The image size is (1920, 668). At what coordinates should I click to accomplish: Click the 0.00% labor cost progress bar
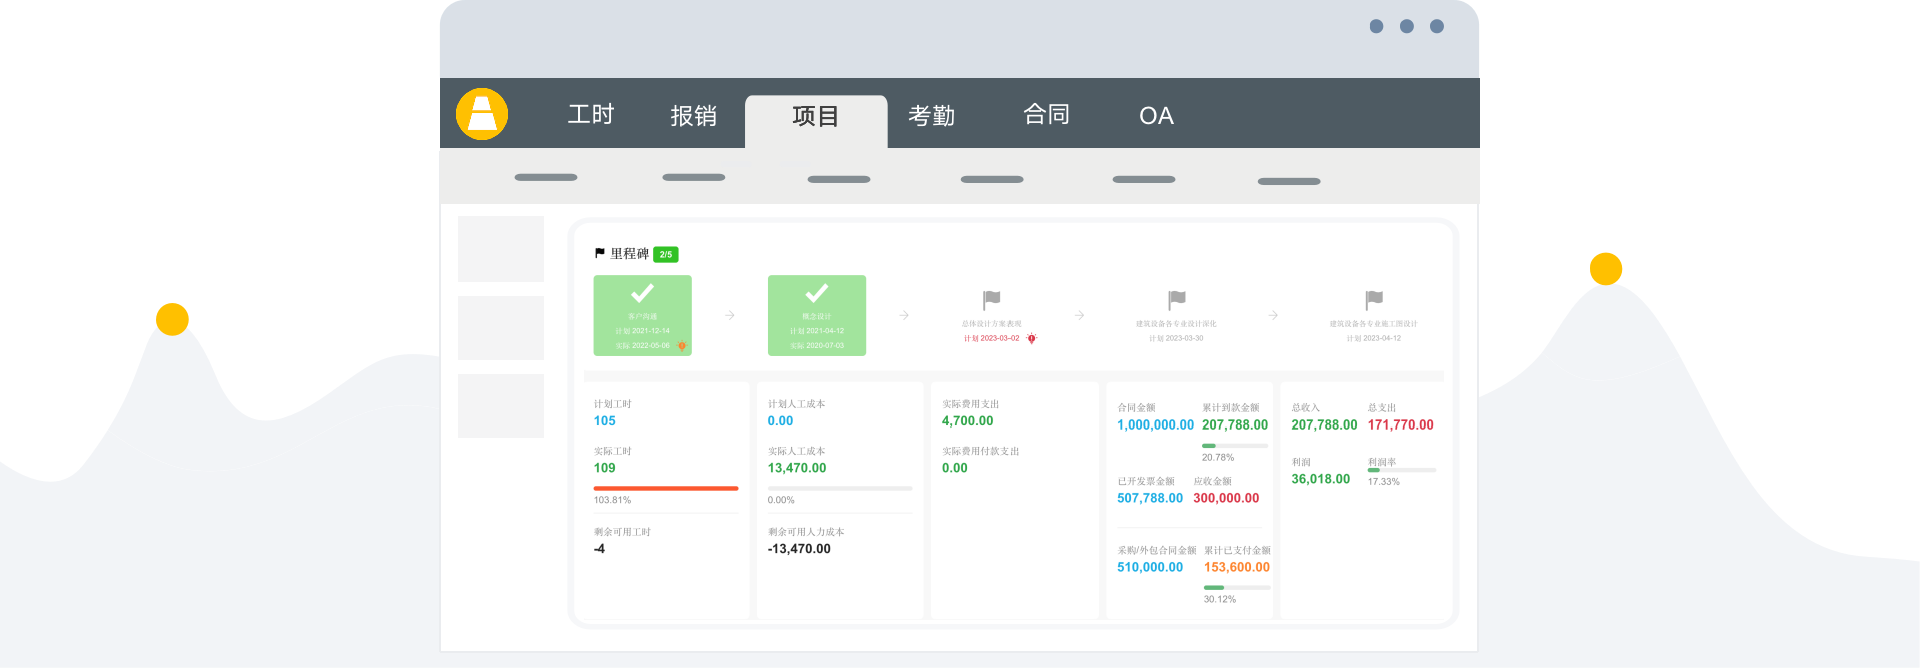pyautogui.click(x=840, y=488)
